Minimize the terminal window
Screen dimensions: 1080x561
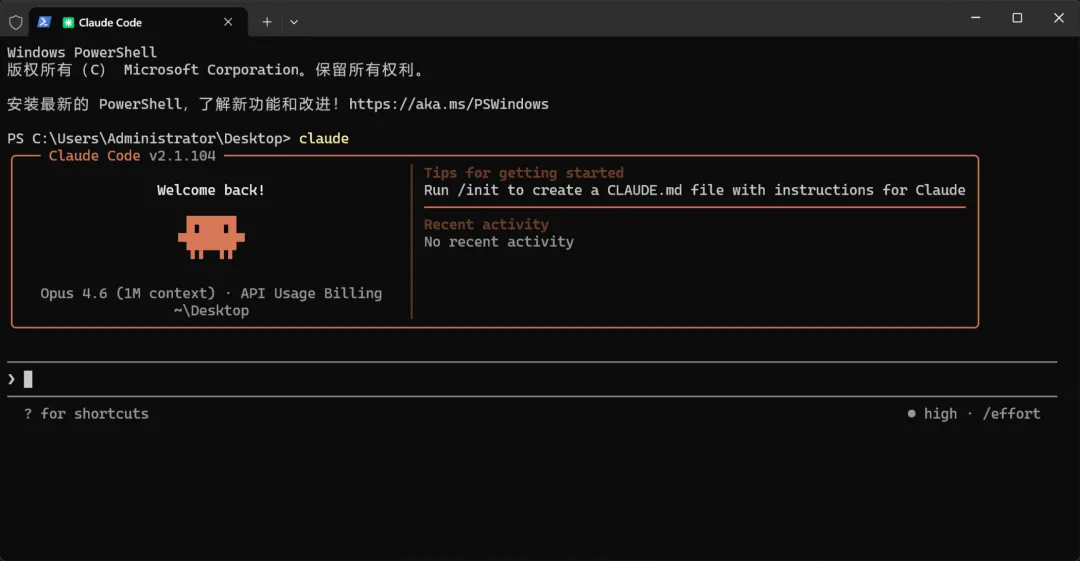[975, 18]
